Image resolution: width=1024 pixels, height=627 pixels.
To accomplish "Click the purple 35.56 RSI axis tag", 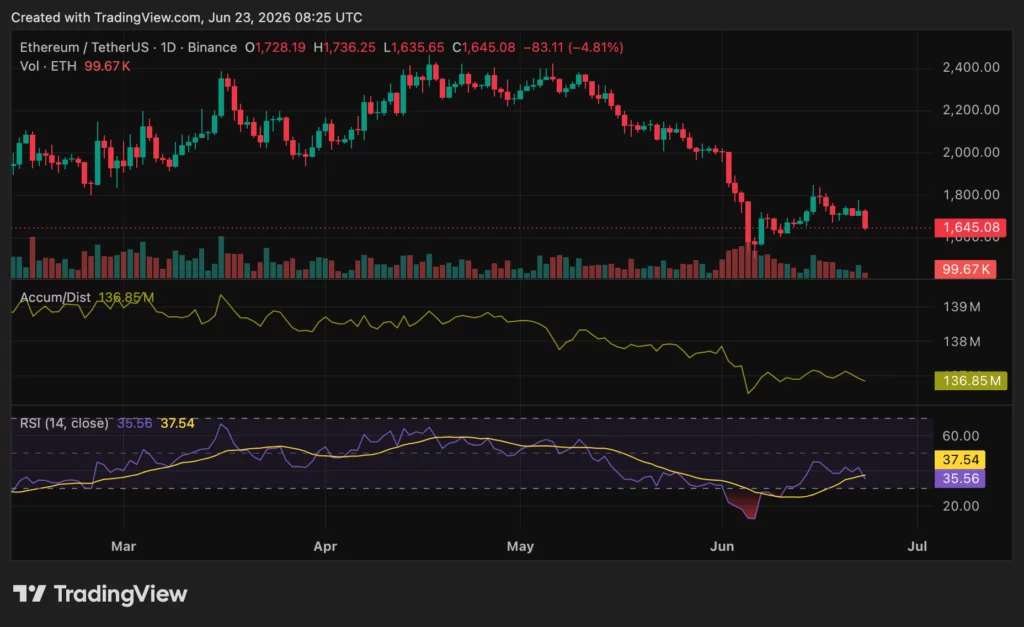I will tap(961, 479).
